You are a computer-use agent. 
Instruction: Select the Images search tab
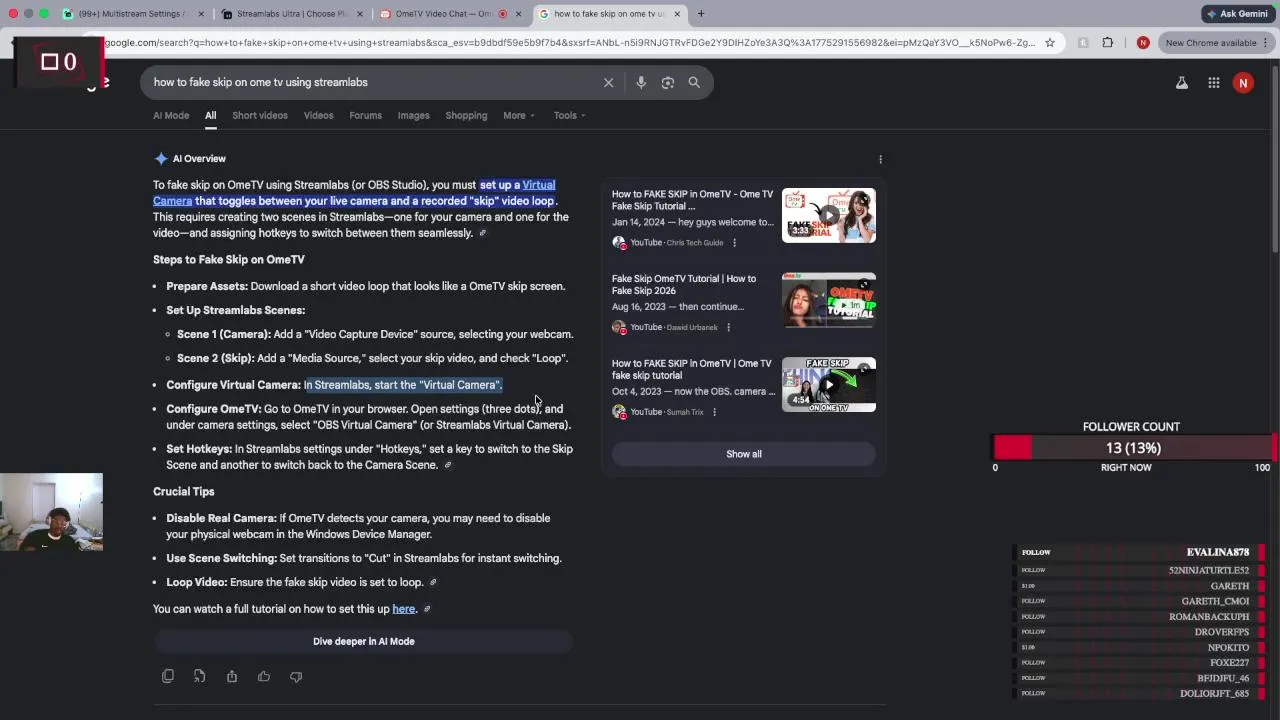coord(413,115)
